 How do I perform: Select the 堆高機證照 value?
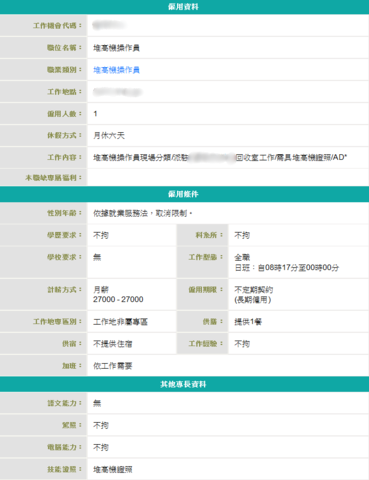(x=113, y=470)
